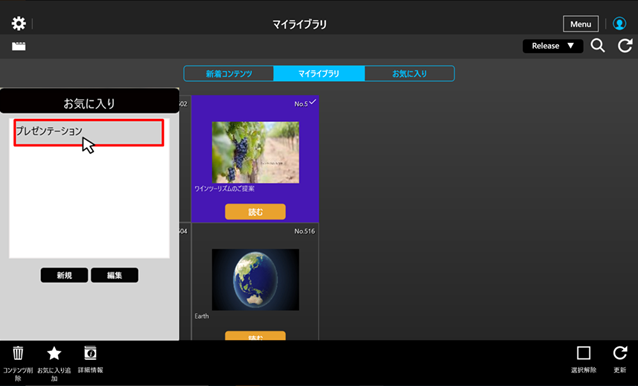This screenshot has height=386, width=638.
Task: Select プレゼンテーション in favorites list
Action: point(89,132)
